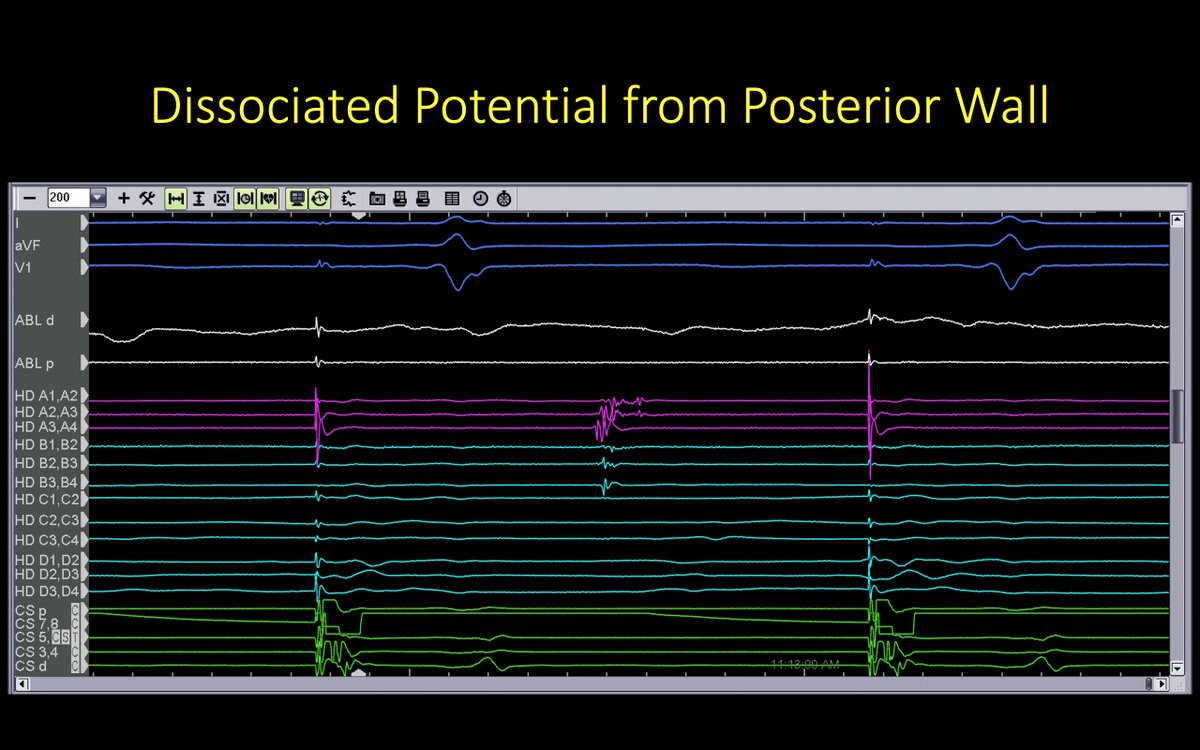The image size is (1200, 750).
Task: Click the minus button to decrease sweep speed
Action: [30, 198]
